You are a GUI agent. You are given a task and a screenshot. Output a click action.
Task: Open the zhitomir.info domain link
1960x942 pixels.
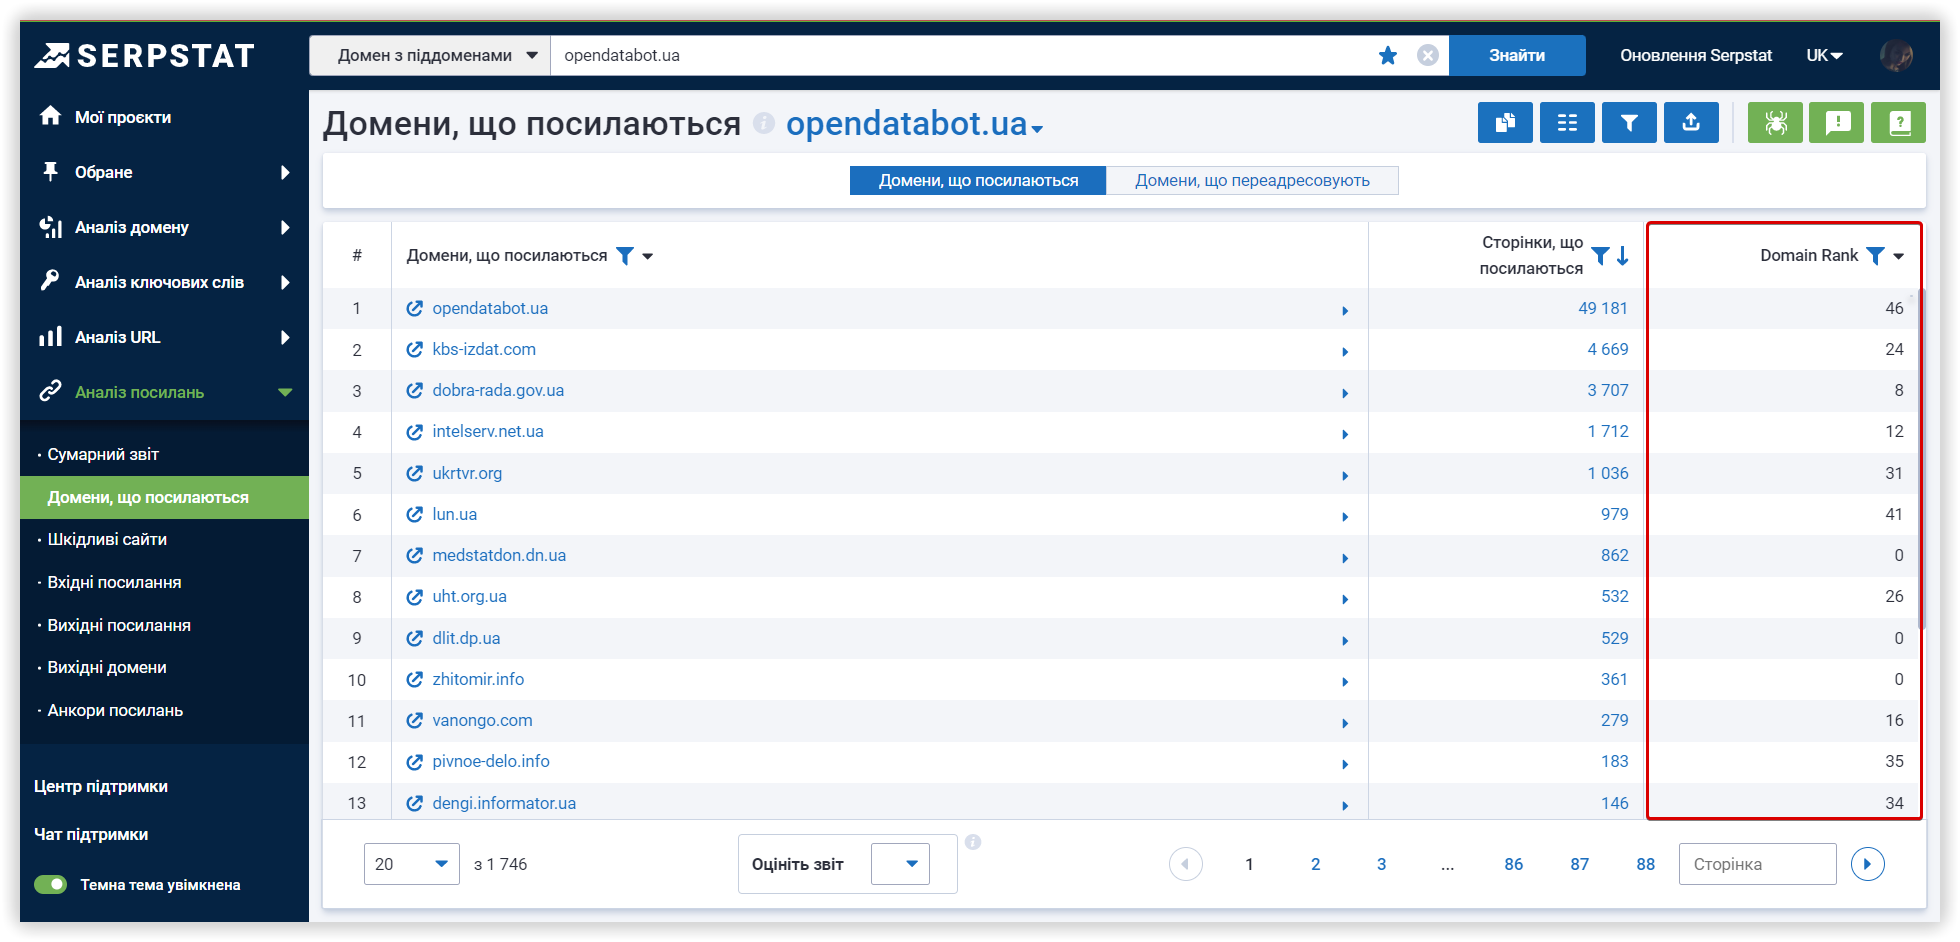click(x=478, y=680)
